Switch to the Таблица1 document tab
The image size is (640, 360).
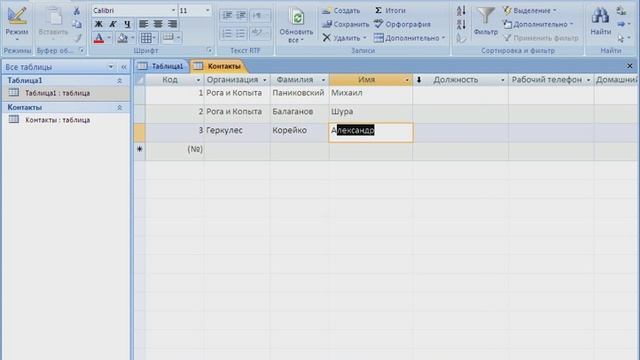tap(162, 66)
